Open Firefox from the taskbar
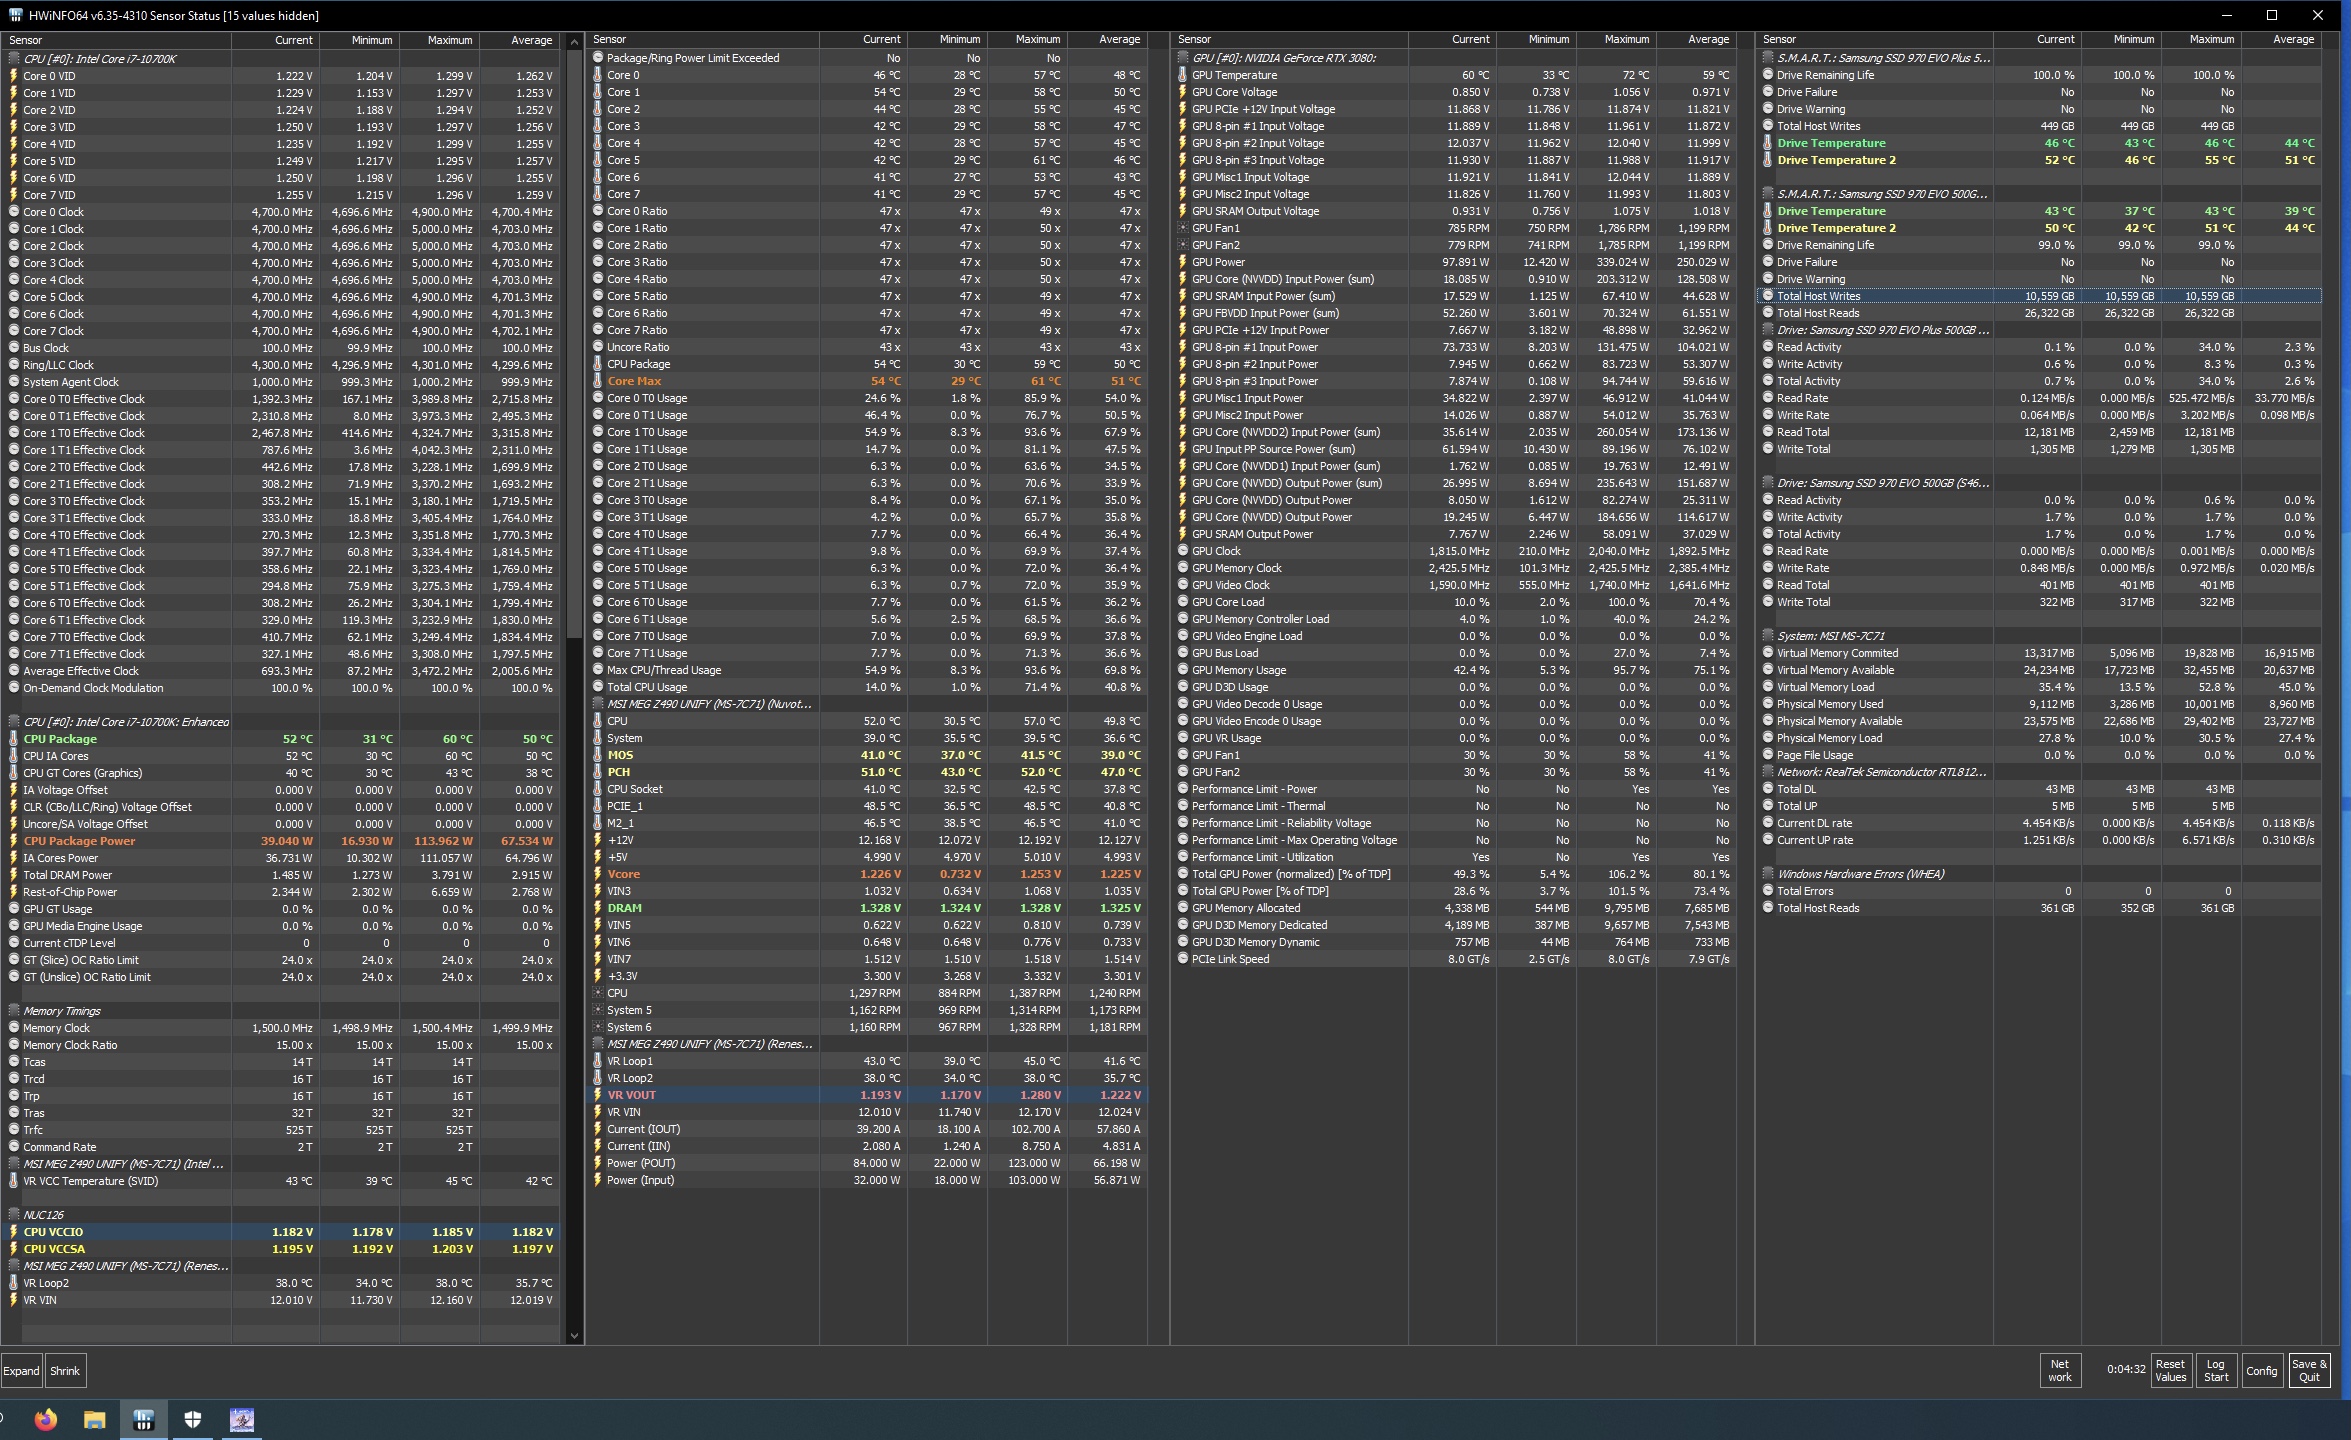This screenshot has height=1440, width=2351. (x=46, y=1420)
